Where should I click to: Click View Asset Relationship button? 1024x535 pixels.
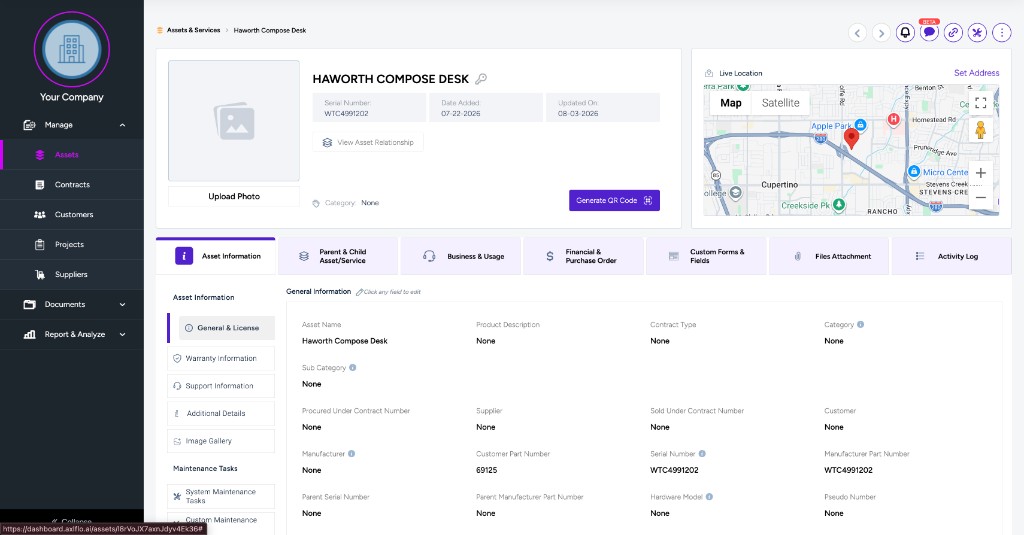pos(368,142)
